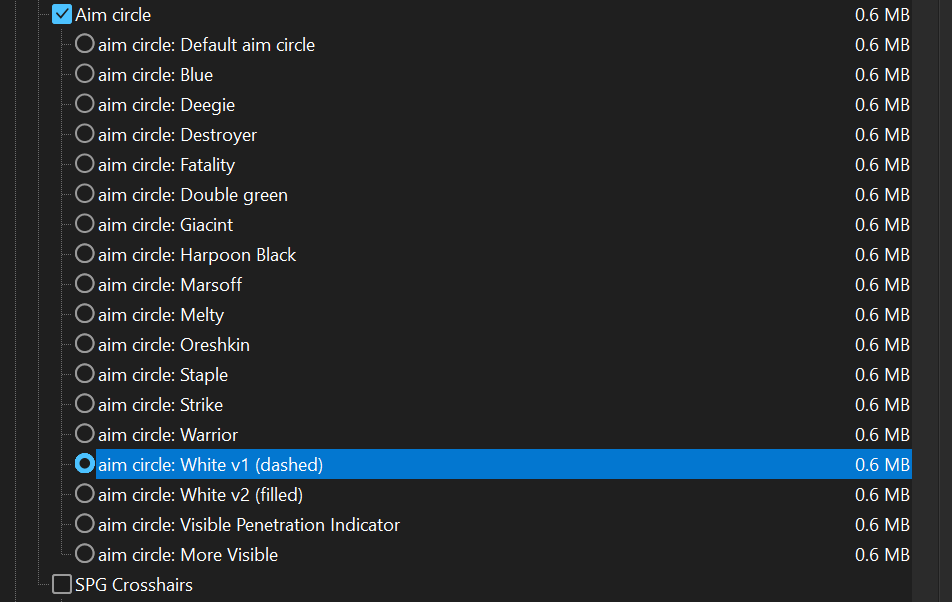
Task: Select Default aim circle radio button
Action: [84, 44]
